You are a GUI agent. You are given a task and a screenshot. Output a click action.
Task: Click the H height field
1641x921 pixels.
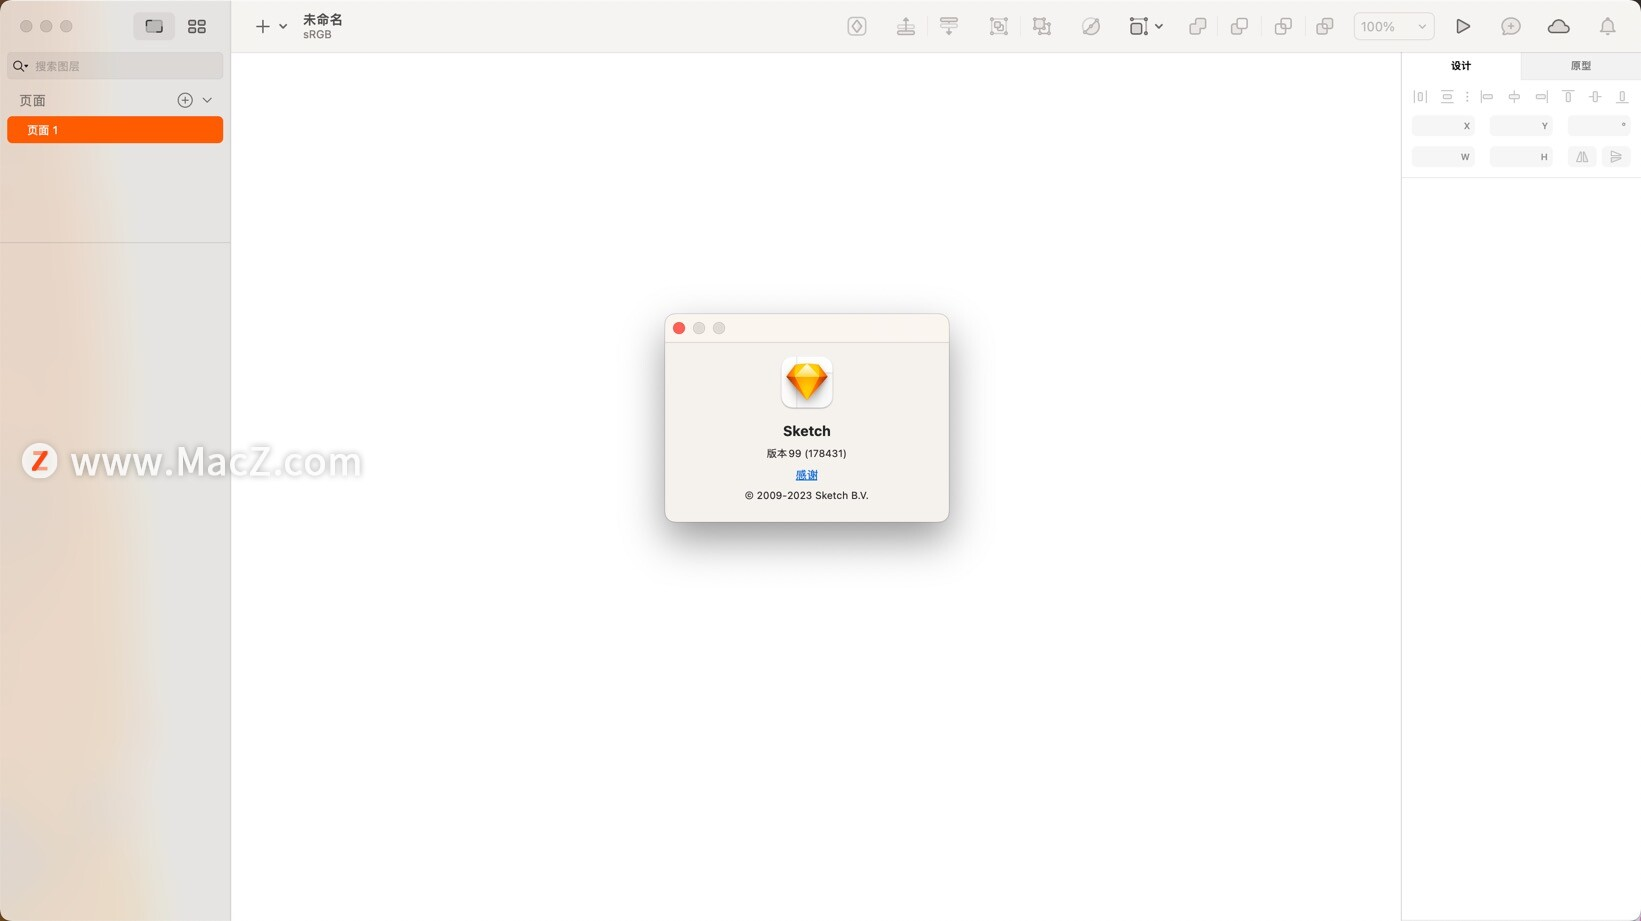[1521, 157]
